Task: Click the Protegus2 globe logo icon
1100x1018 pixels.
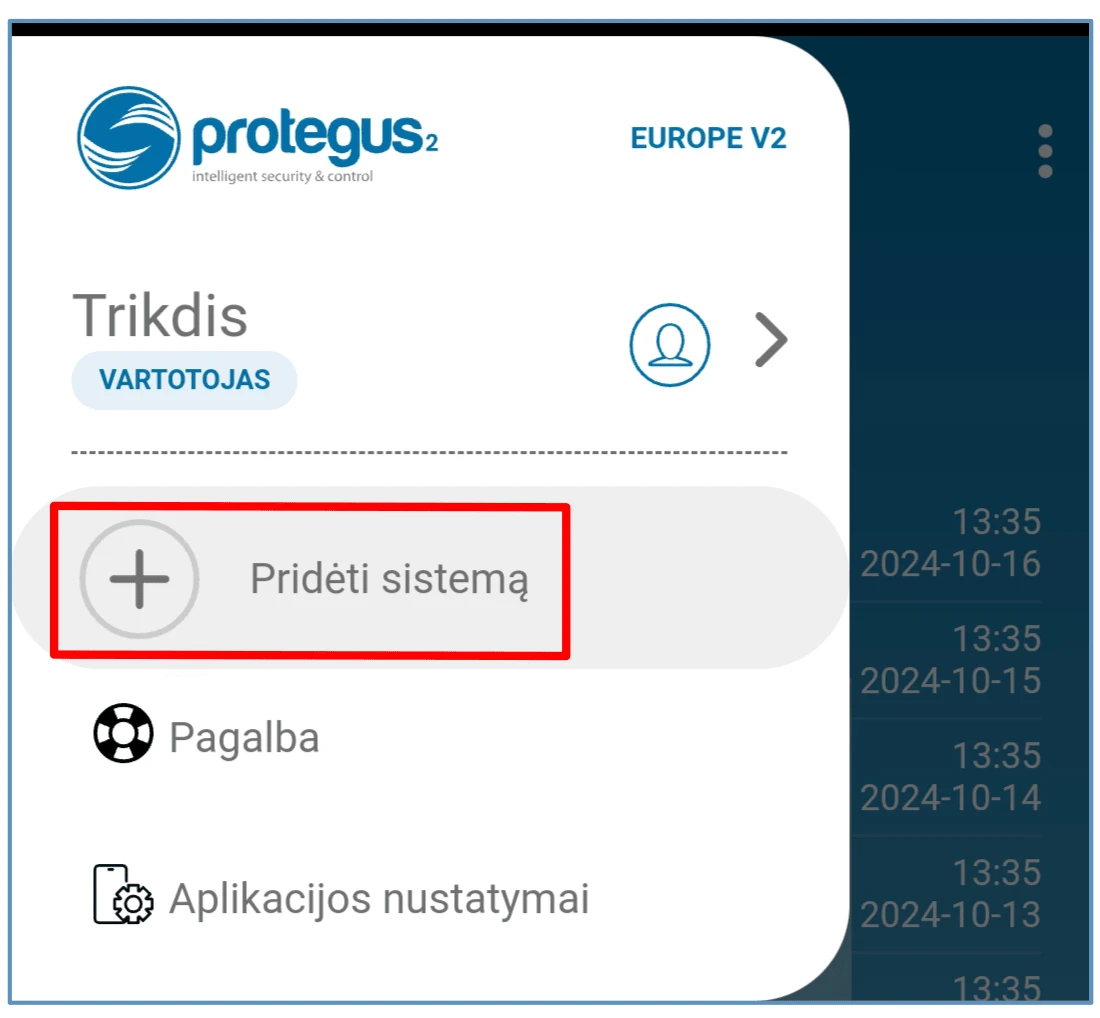Action: (x=128, y=138)
